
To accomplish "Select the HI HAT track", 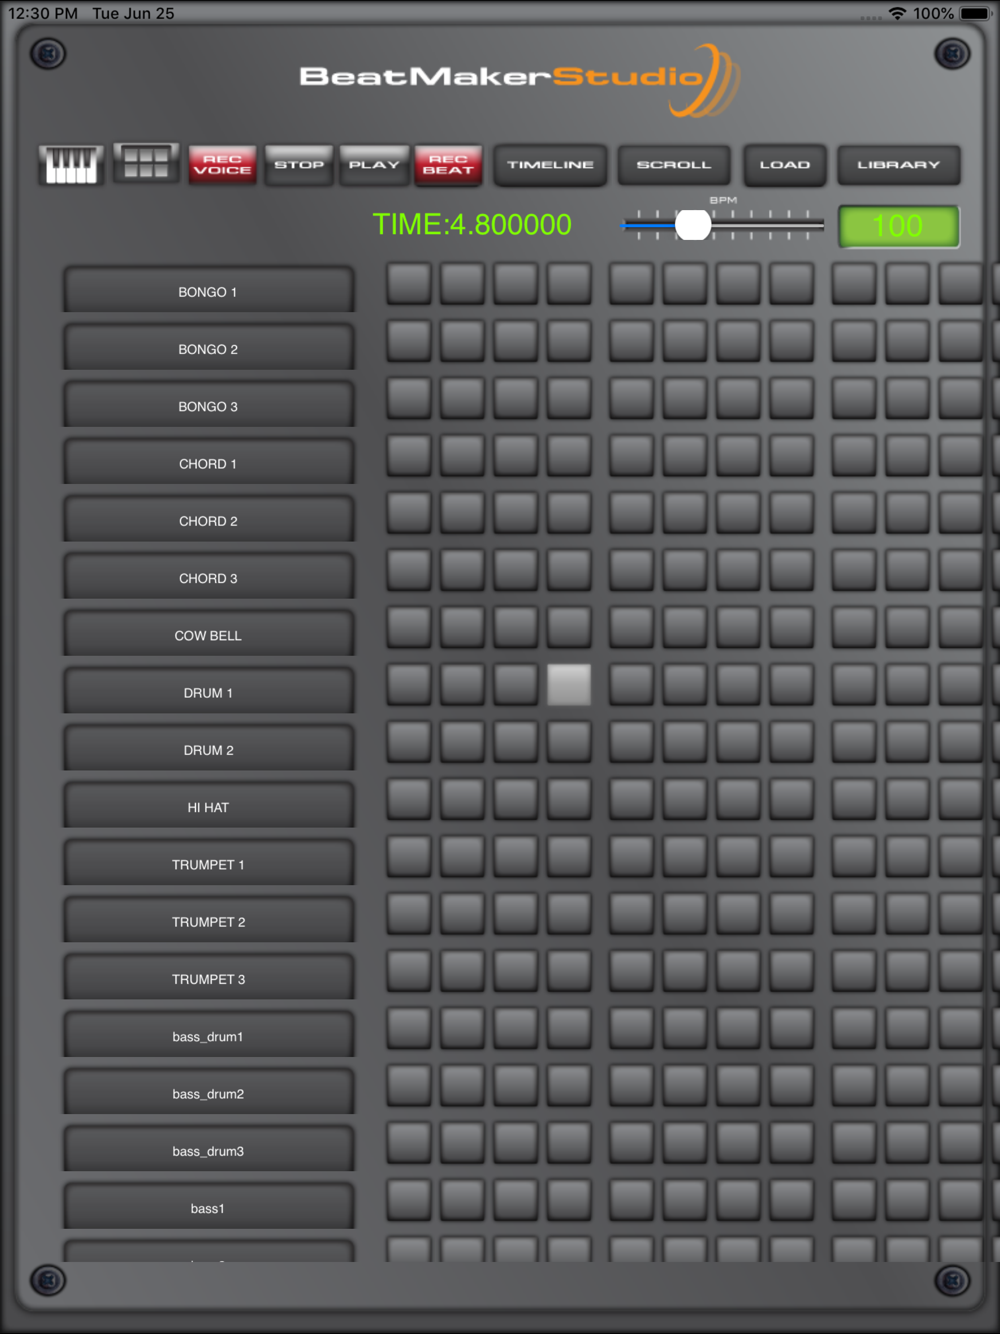I will (x=208, y=806).
